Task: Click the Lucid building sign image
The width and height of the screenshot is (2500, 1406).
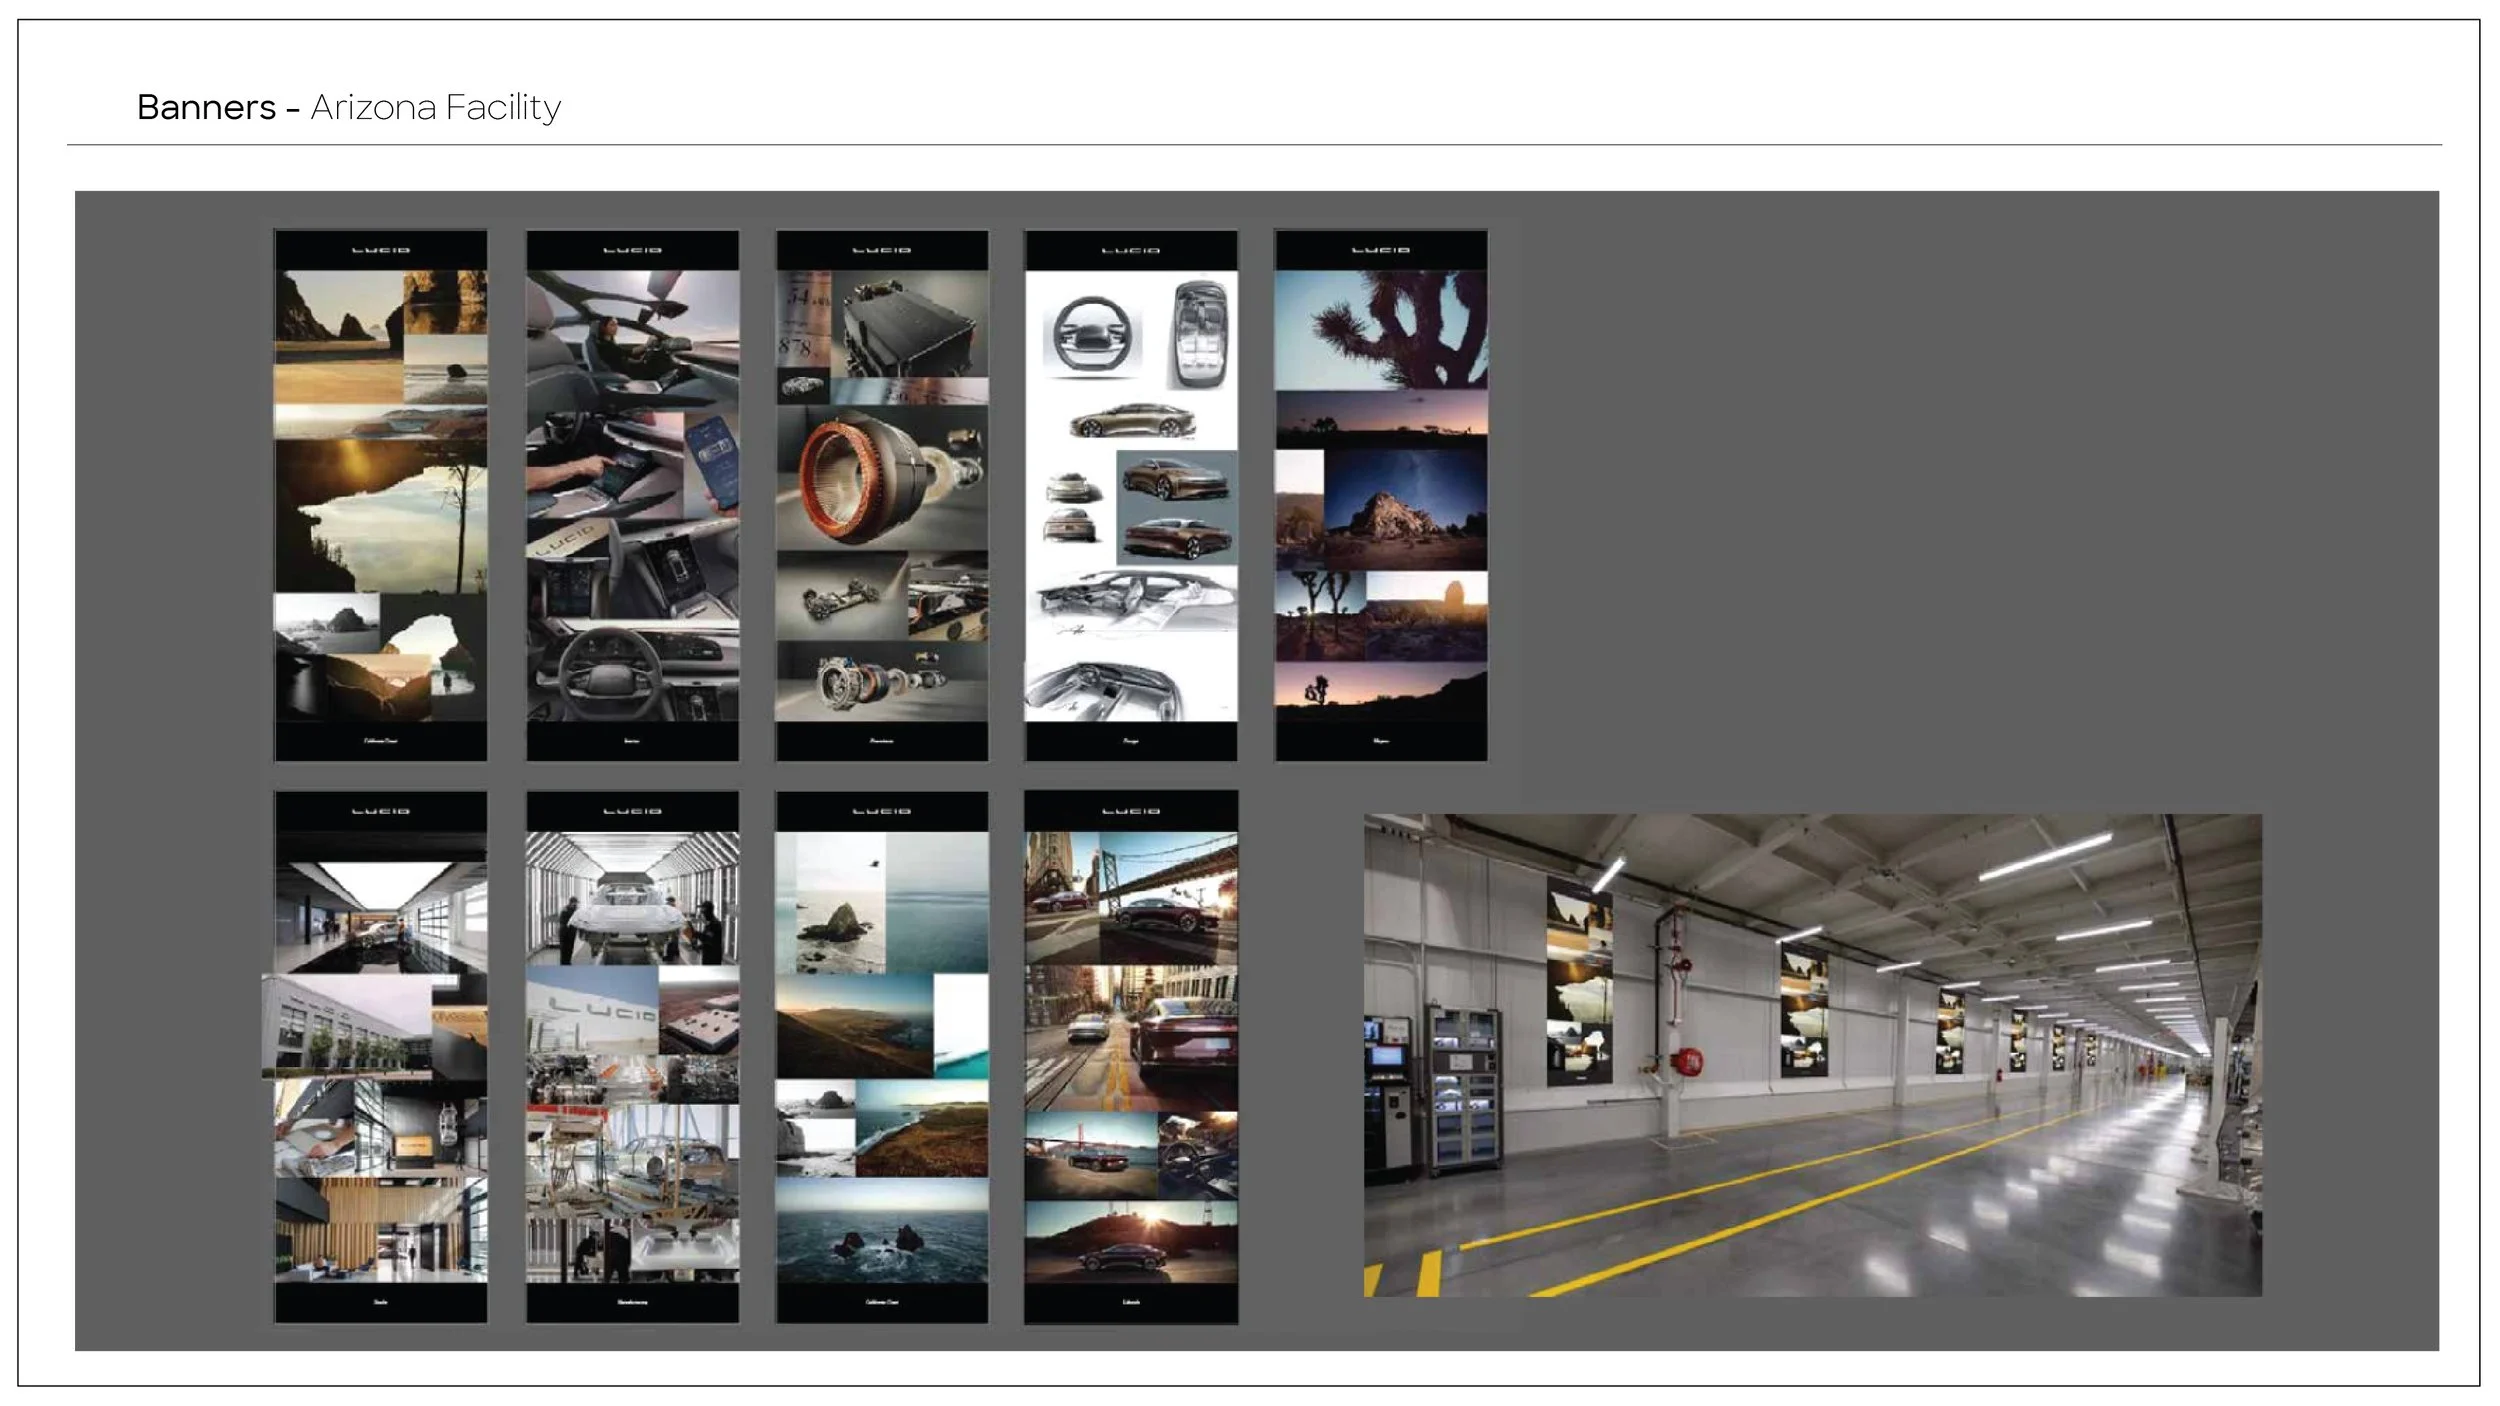Action: pos(592,1010)
